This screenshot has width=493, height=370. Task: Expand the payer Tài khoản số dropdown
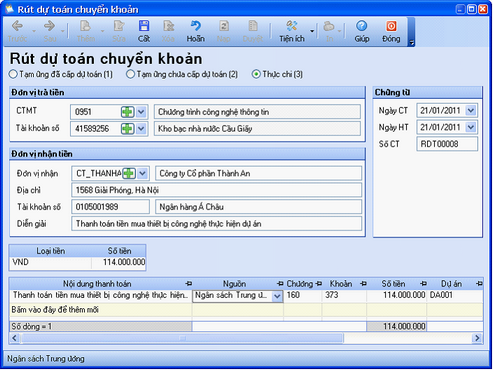point(141,129)
